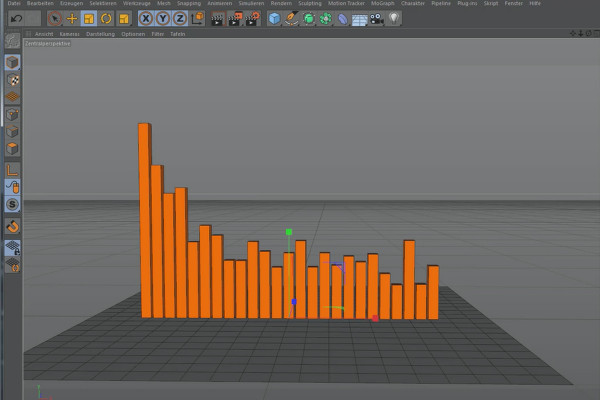Image resolution: width=600 pixels, height=400 pixels.
Task: Switch to Texture mode checkered cube
Action: 12,80
